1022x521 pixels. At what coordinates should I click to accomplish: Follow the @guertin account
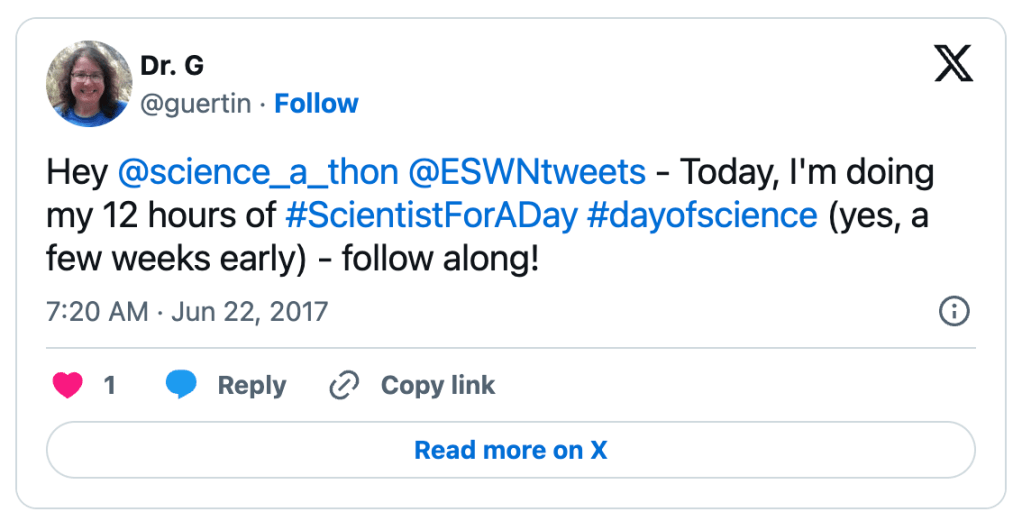(316, 103)
